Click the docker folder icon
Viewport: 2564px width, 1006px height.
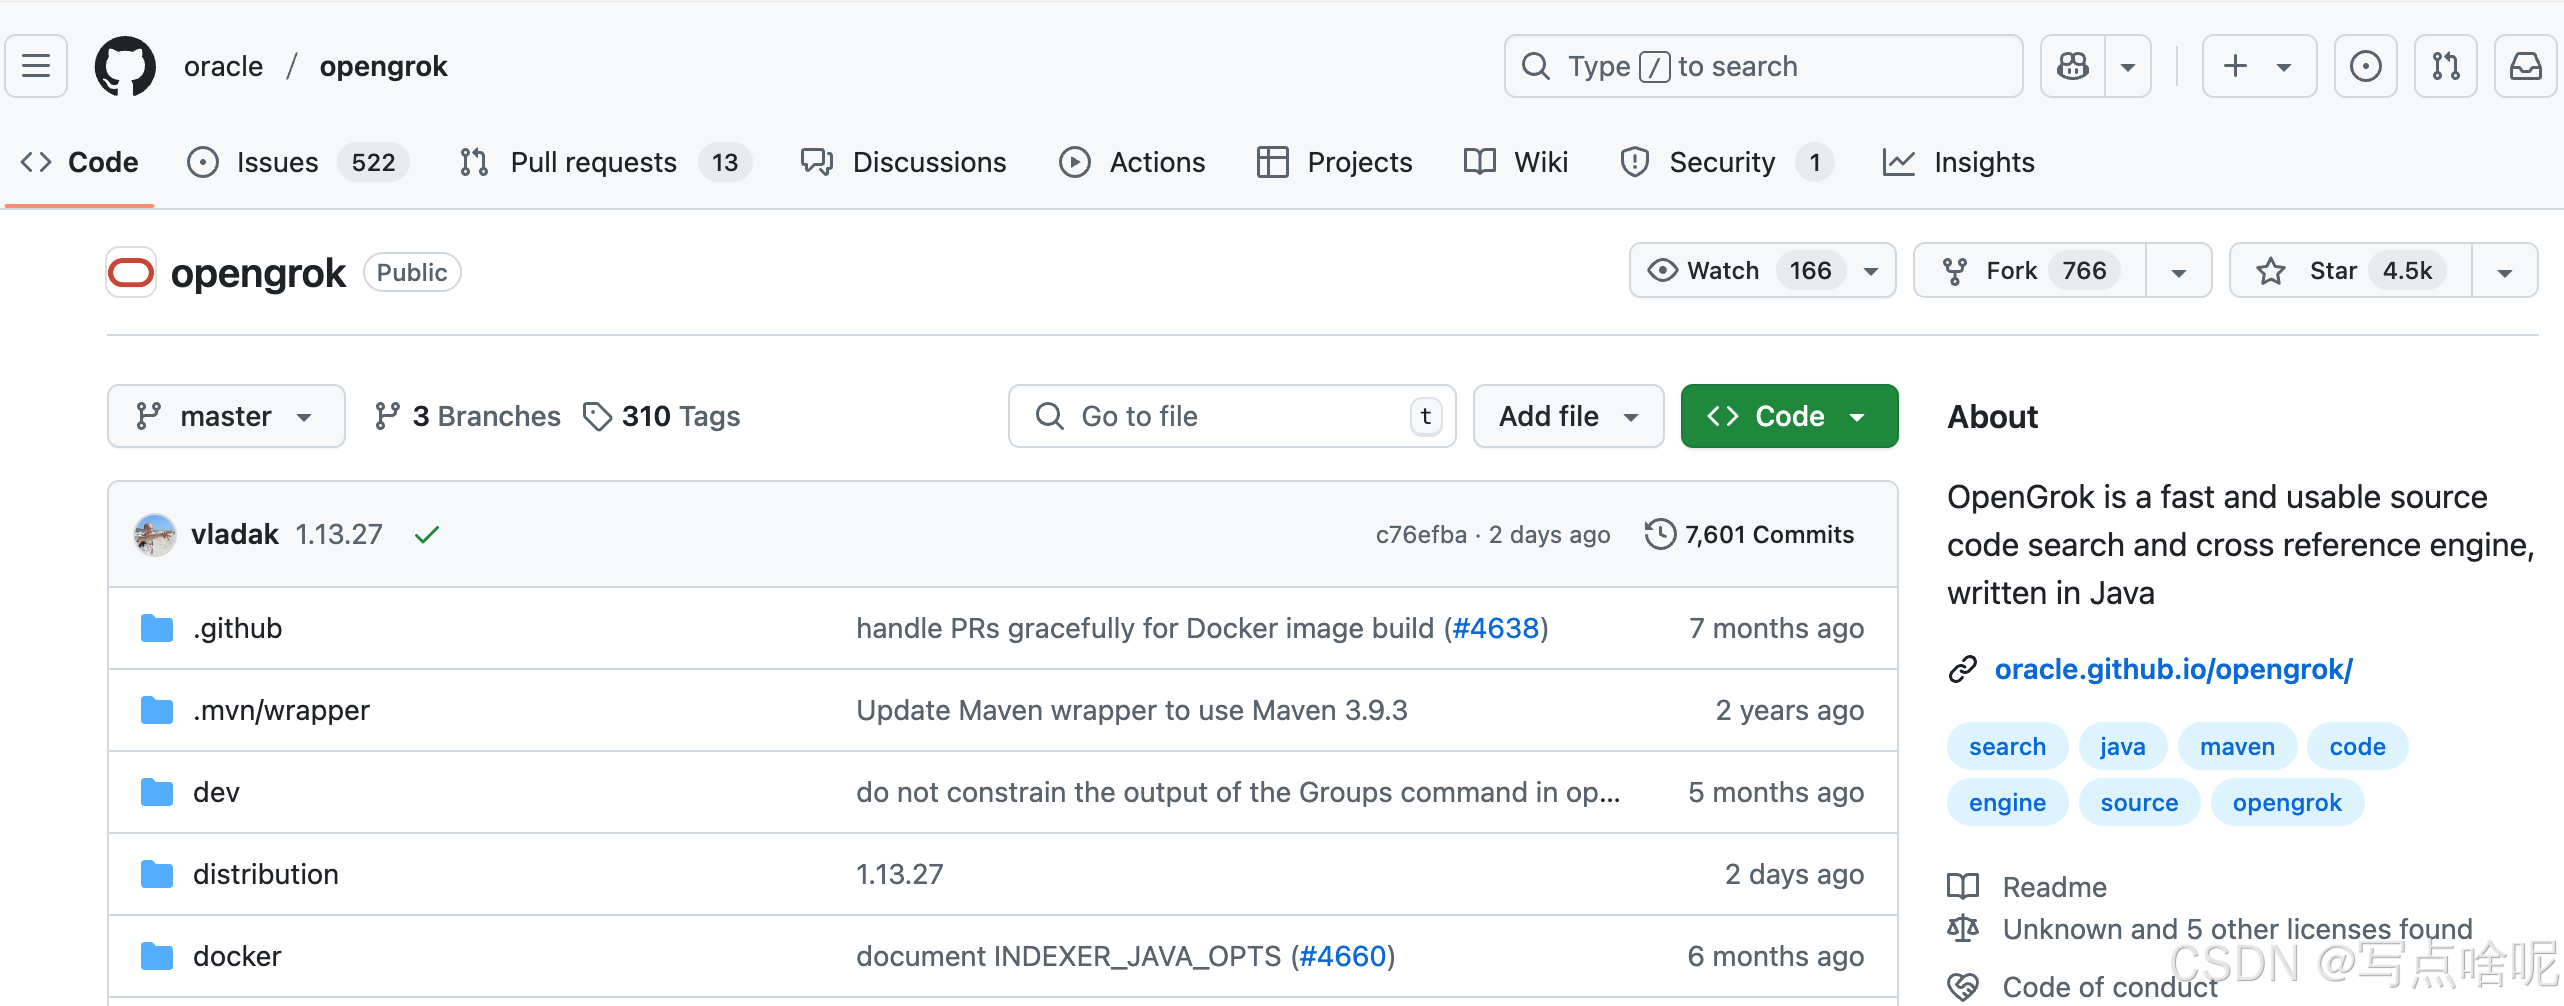point(157,956)
